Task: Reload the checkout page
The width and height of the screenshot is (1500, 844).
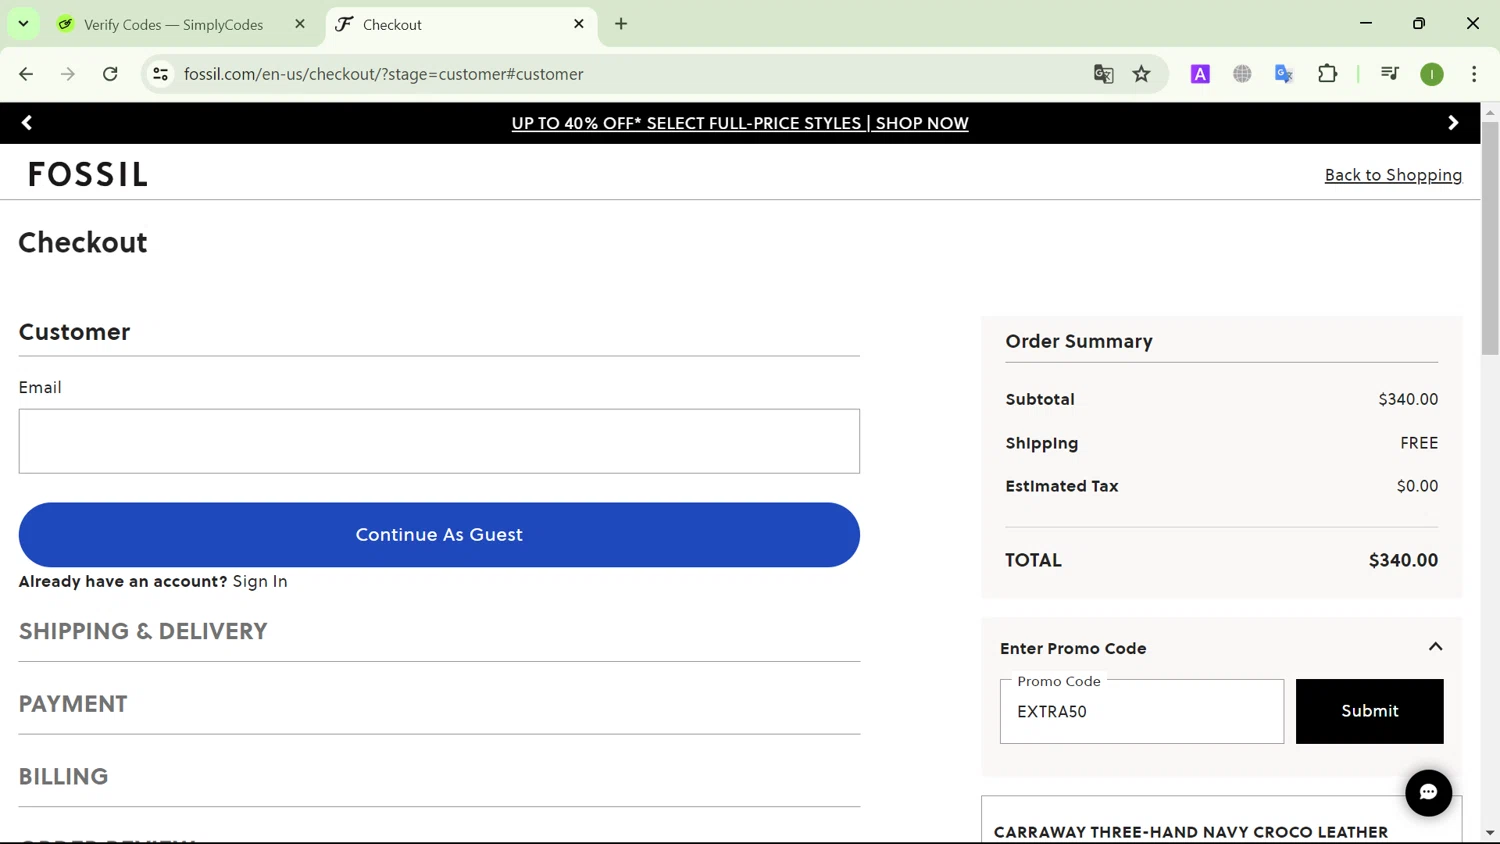Action: point(110,74)
